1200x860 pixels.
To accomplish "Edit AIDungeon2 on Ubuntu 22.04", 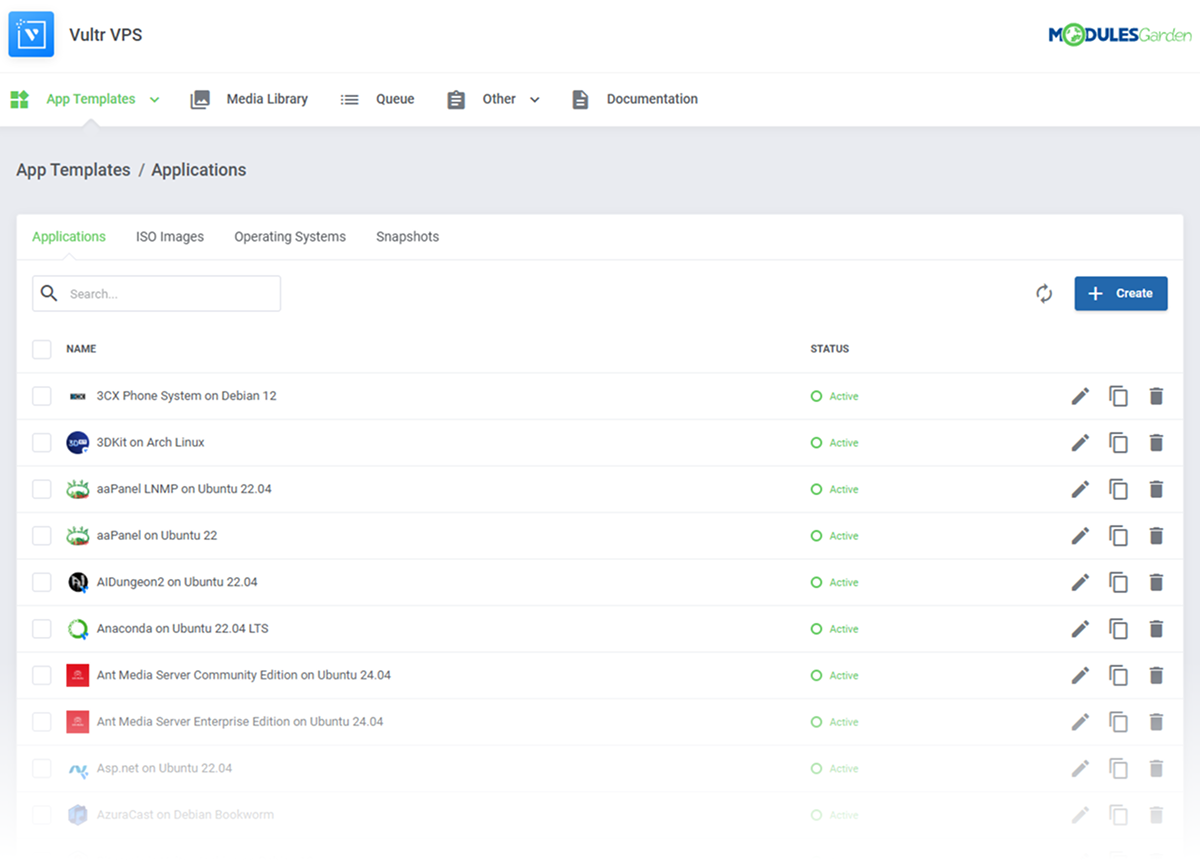I will pyautogui.click(x=1080, y=582).
